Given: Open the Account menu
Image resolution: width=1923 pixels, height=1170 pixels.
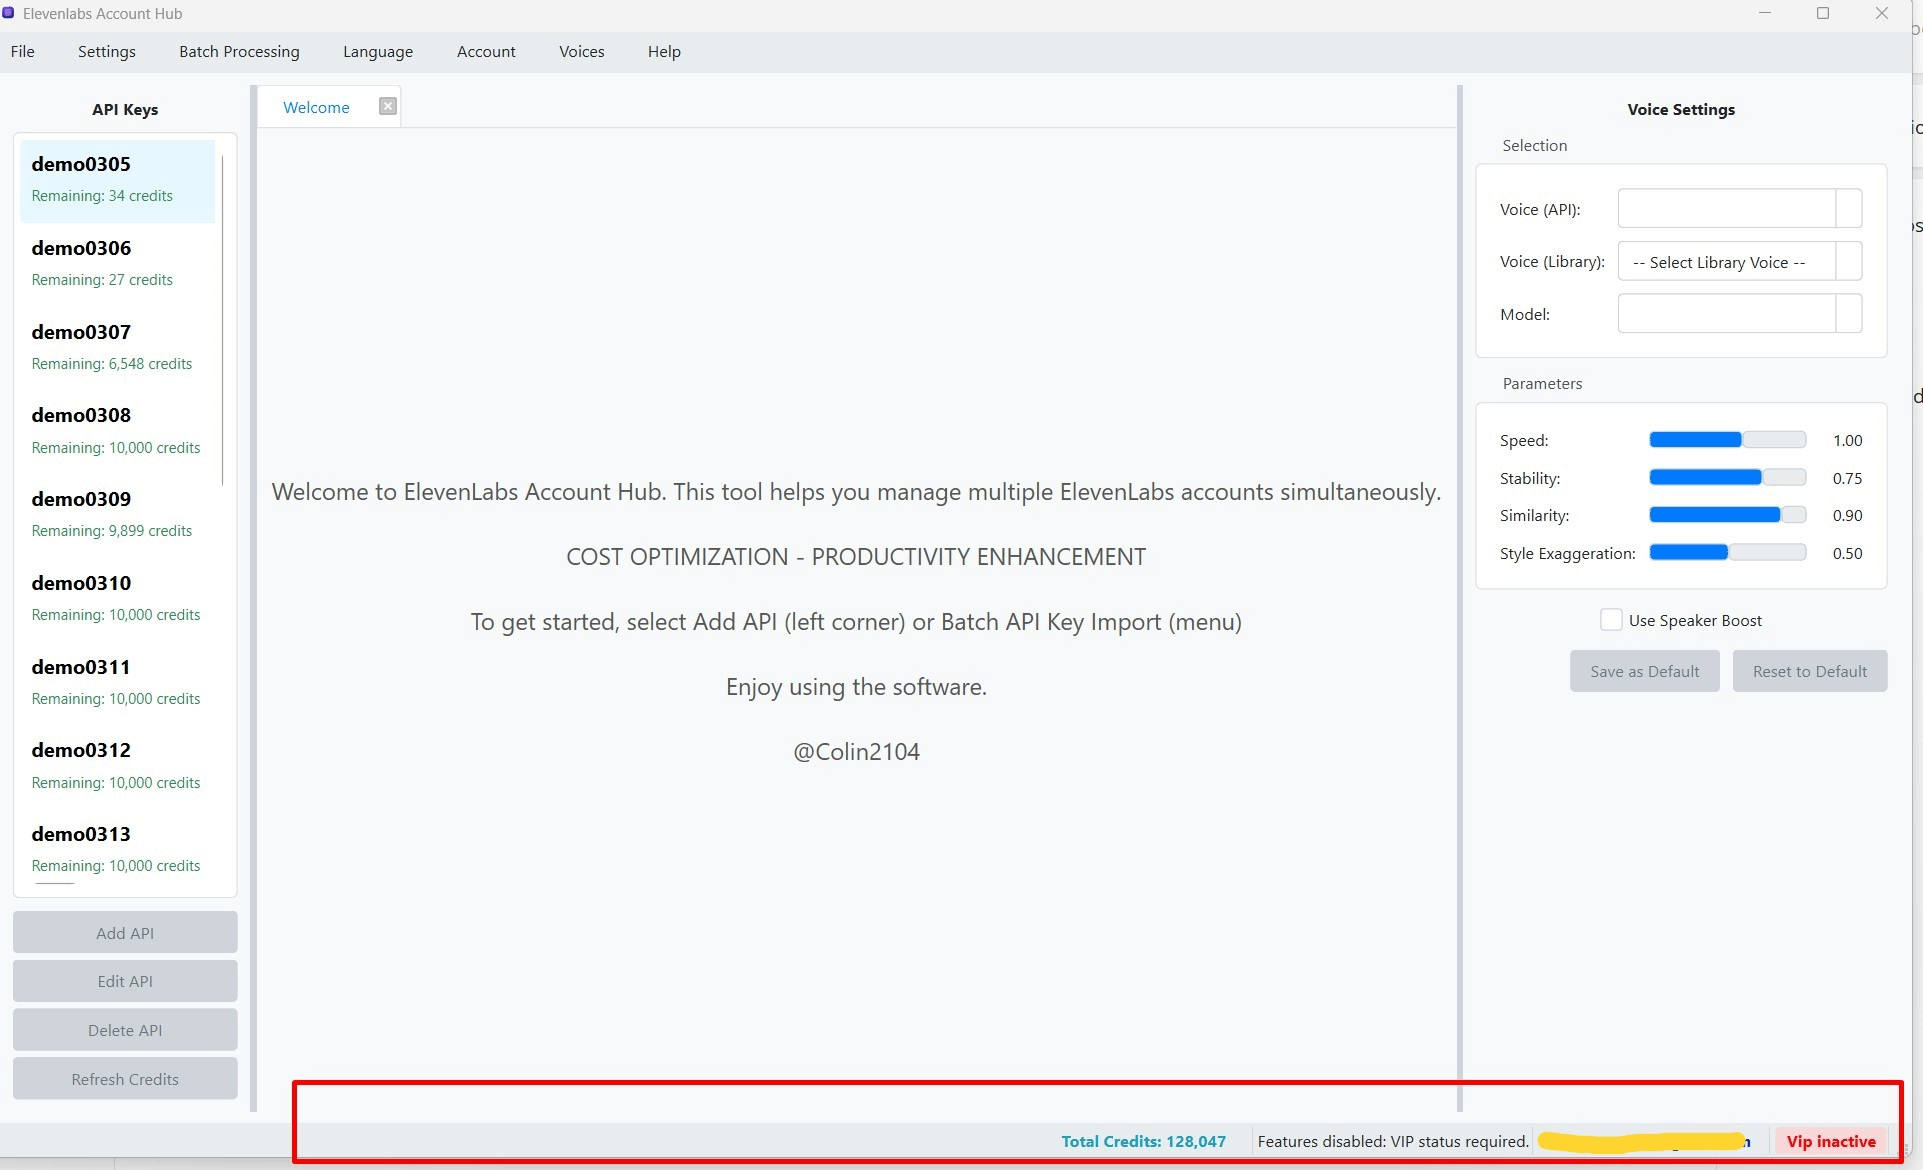Looking at the screenshot, I should pyautogui.click(x=486, y=52).
